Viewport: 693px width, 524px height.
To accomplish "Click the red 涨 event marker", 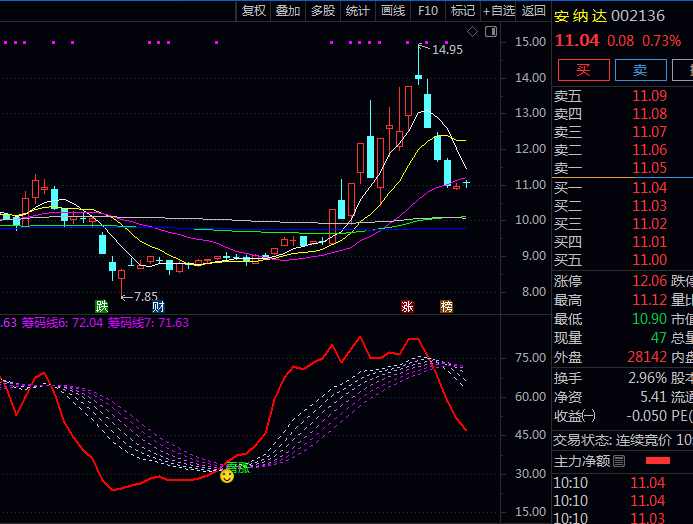I will (407, 306).
